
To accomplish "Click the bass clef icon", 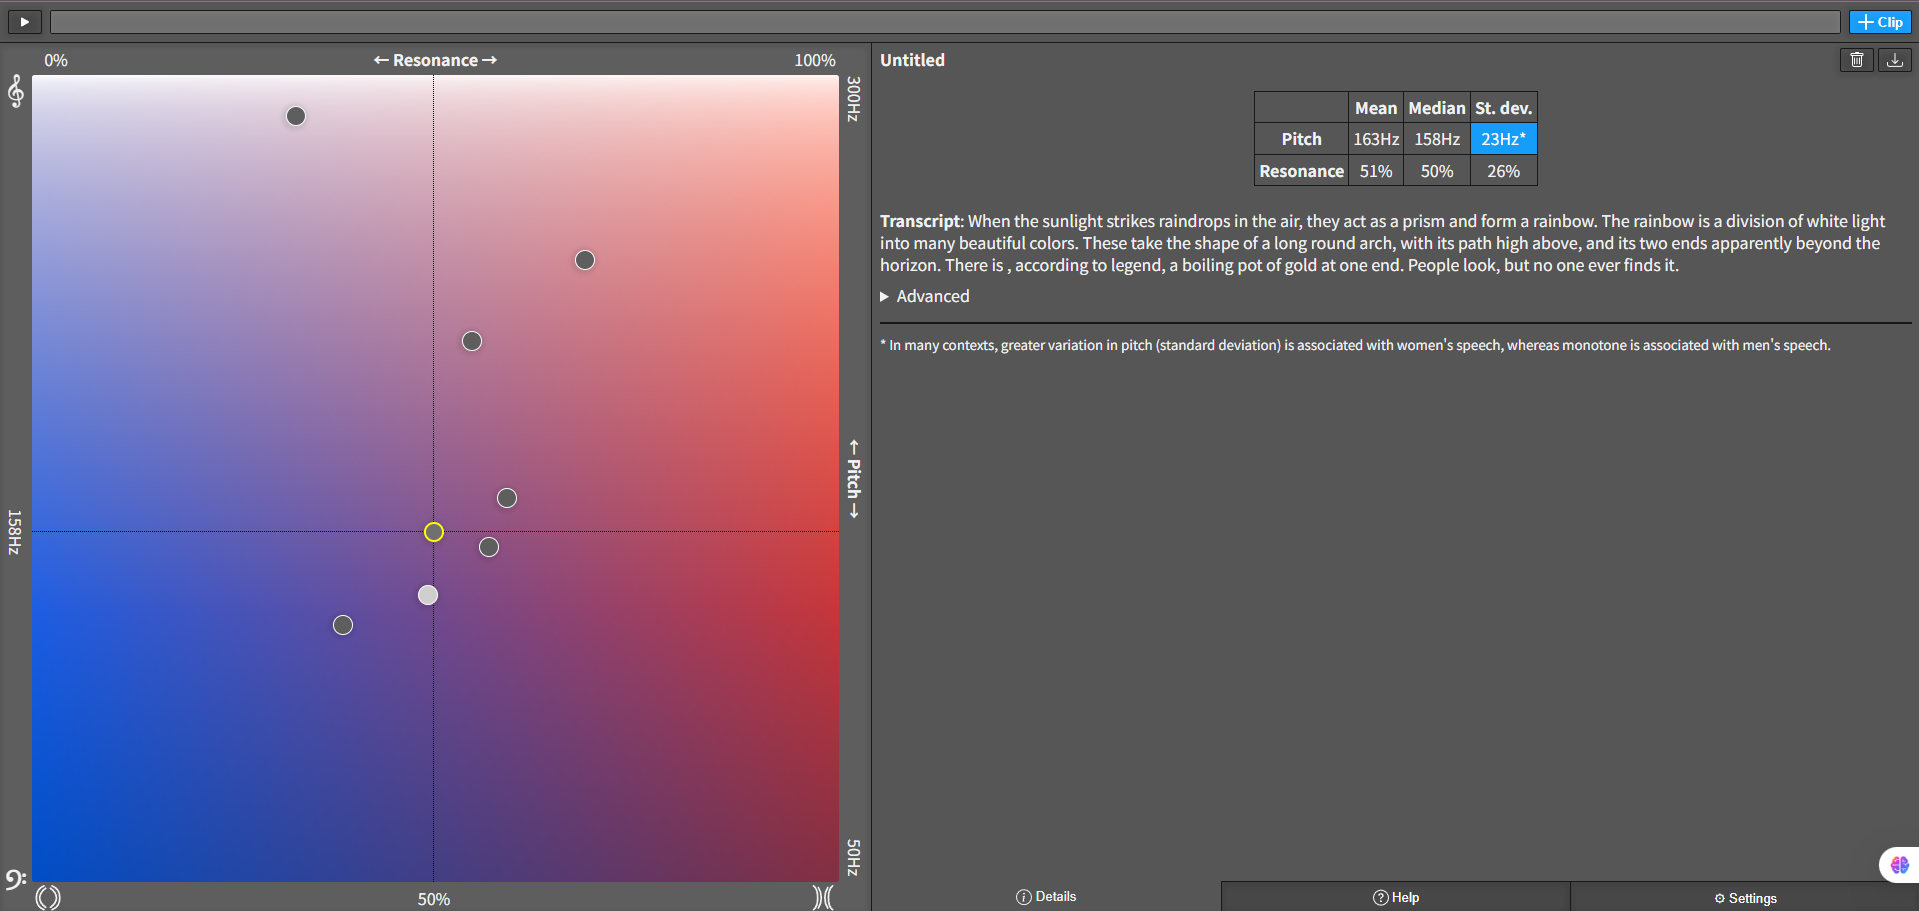I will click(15, 879).
